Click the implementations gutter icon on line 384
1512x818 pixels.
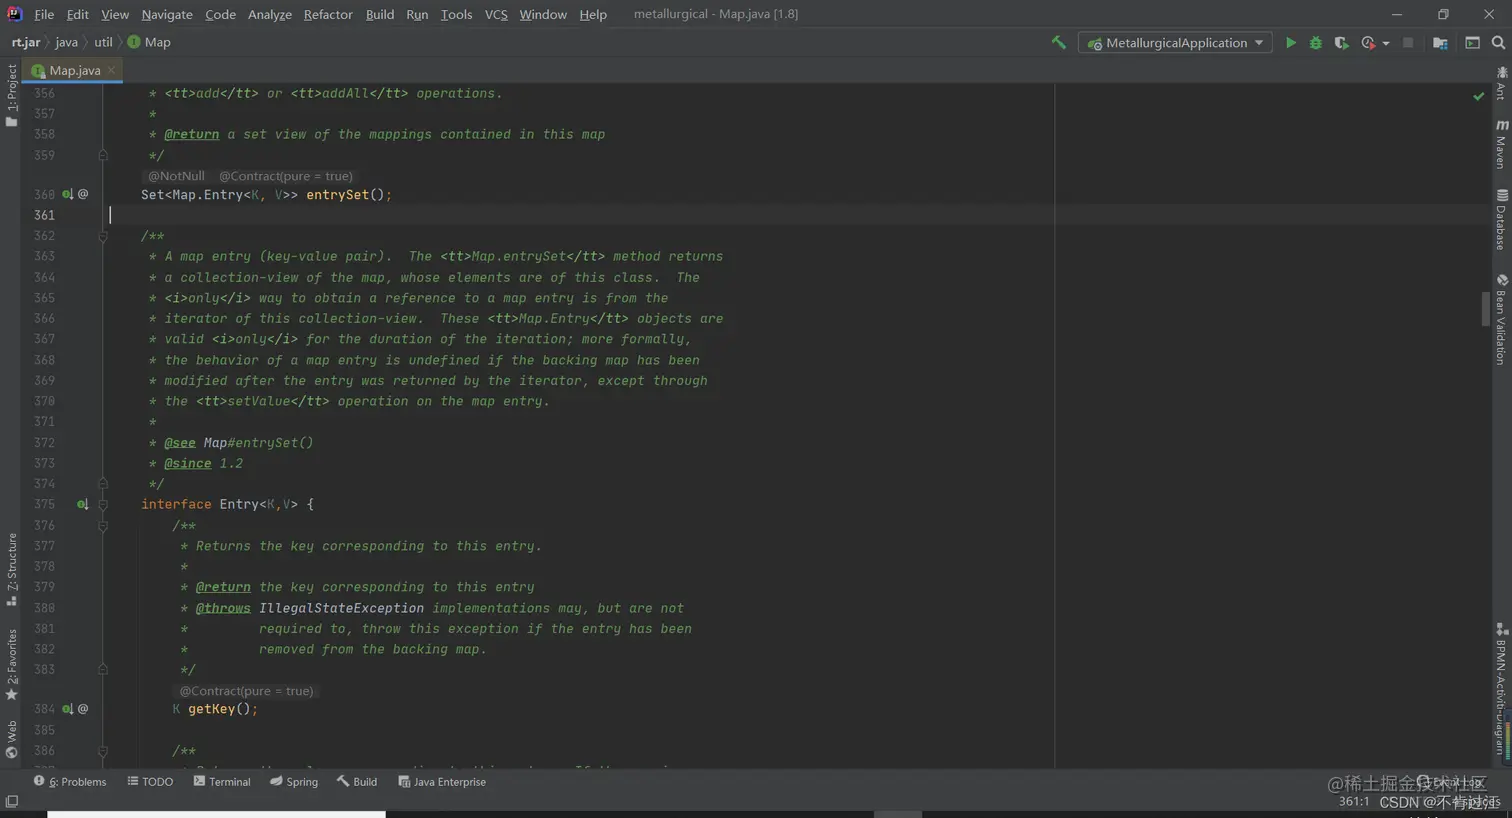(x=67, y=709)
